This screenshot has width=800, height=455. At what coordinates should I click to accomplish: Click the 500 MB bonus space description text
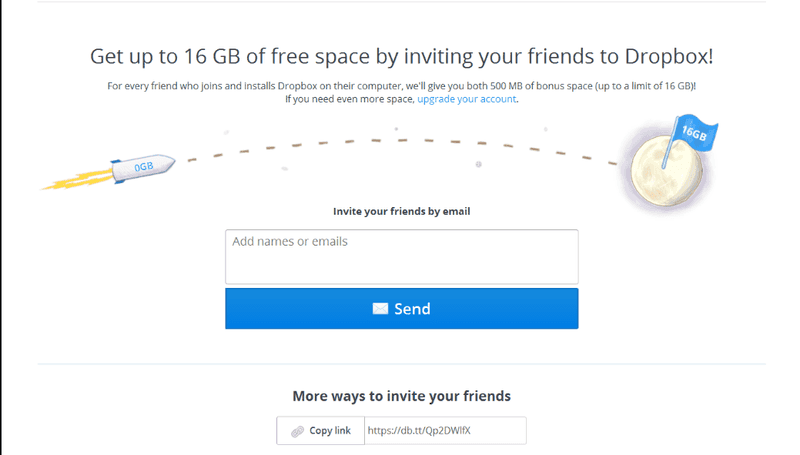402,86
